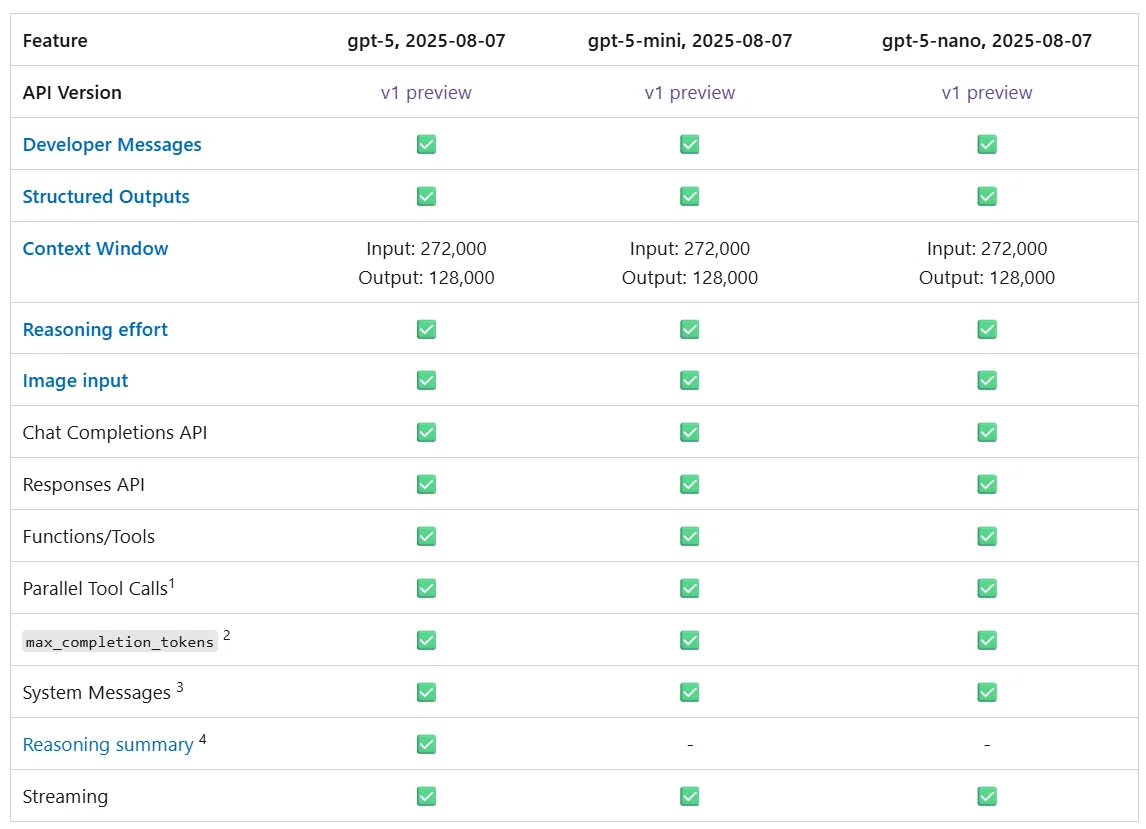This screenshot has width=1146, height=829.
Task: Select the 'gpt-5, 2025-08-07' column header
Action: point(426,41)
